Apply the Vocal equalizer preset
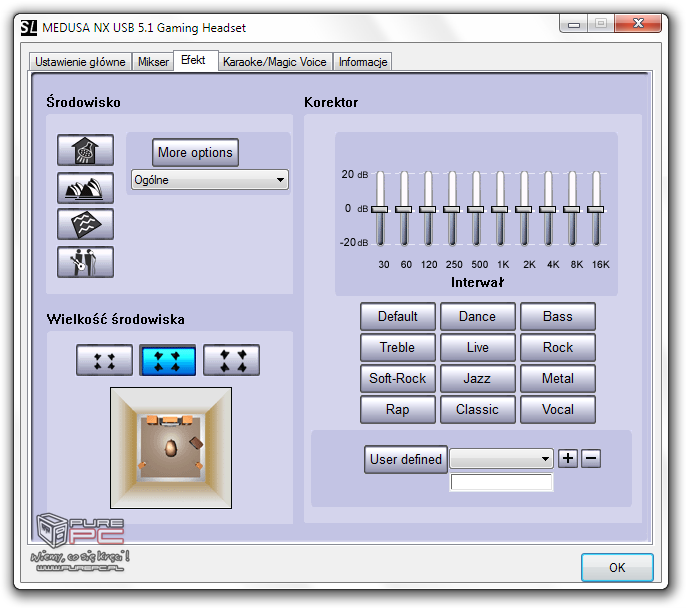 (x=557, y=409)
